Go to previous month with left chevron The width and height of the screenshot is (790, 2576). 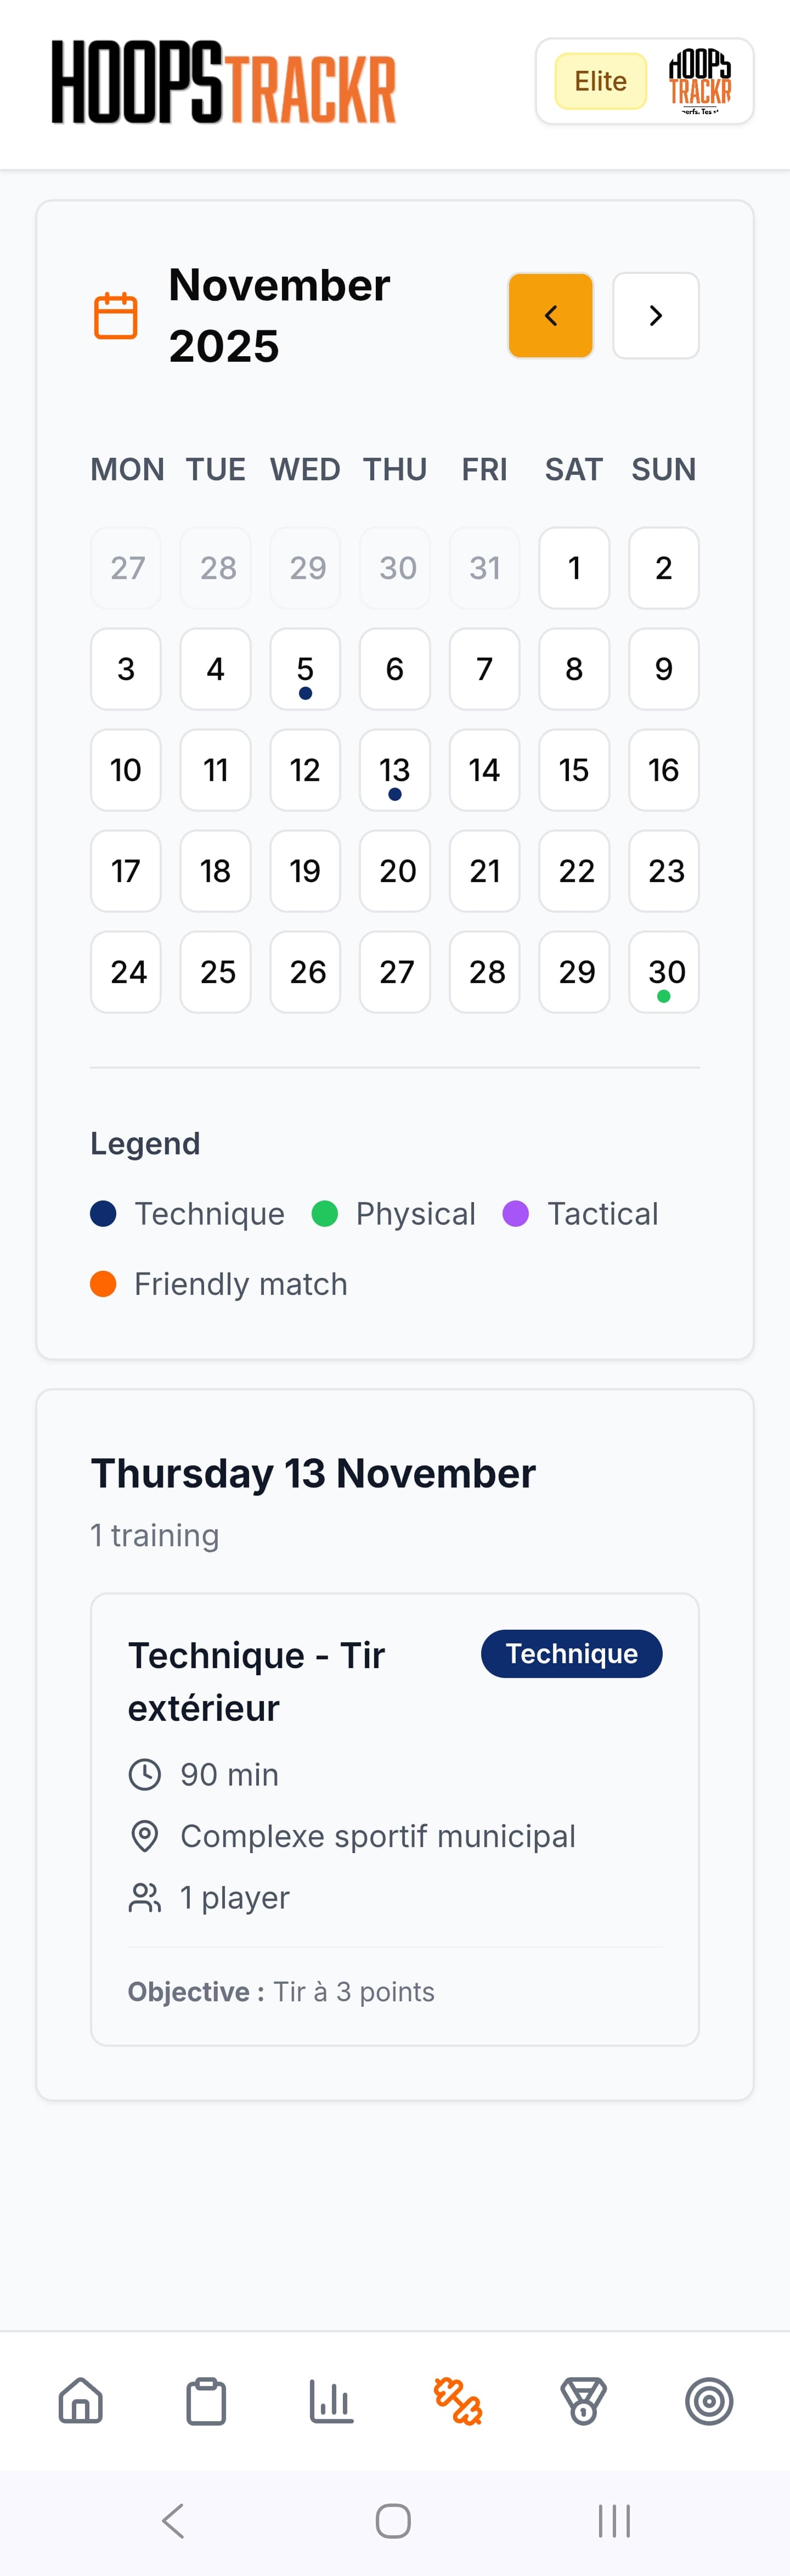point(551,316)
